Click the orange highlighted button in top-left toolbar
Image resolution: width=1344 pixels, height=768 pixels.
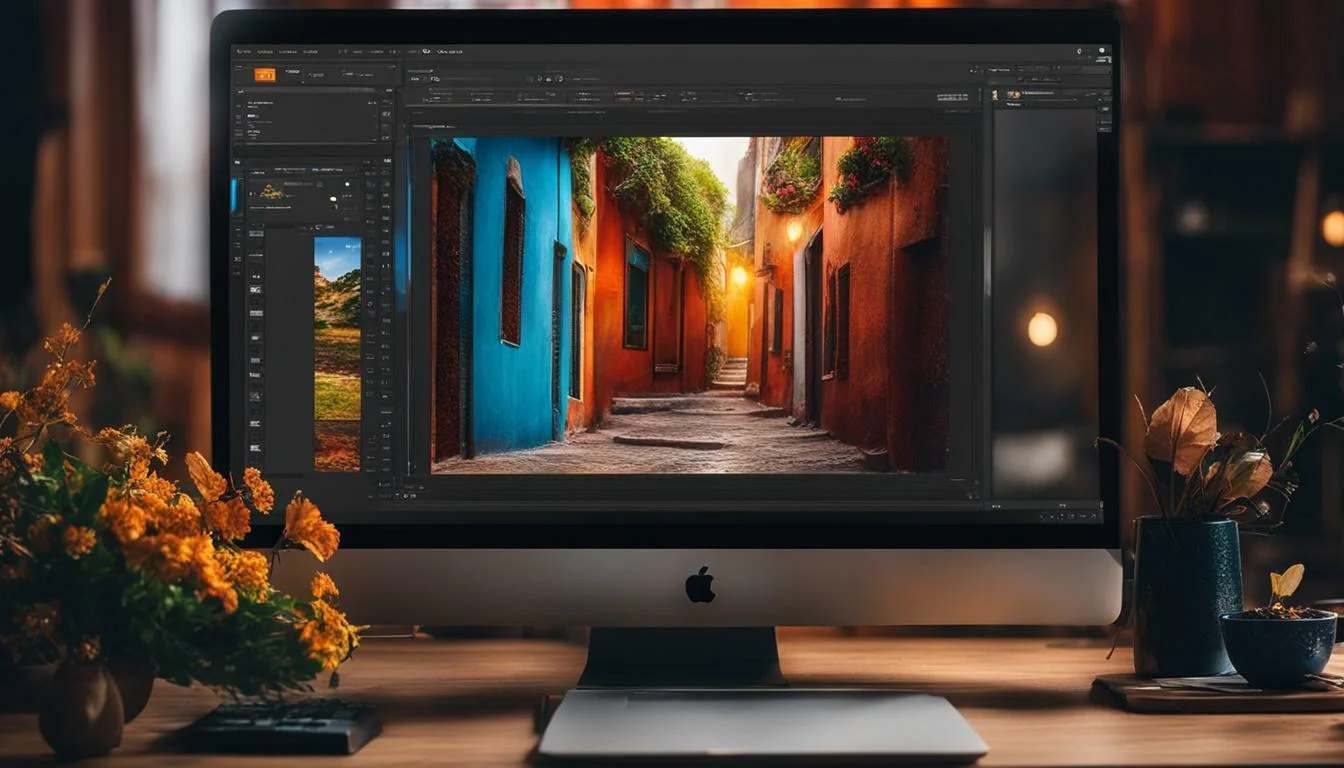click(264, 74)
